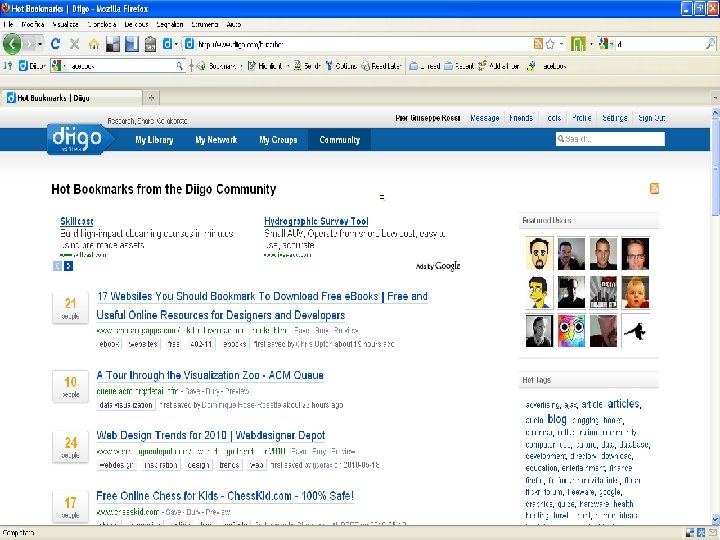
Task: Go to My Groups in the Diigo nav
Action: tap(278, 140)
